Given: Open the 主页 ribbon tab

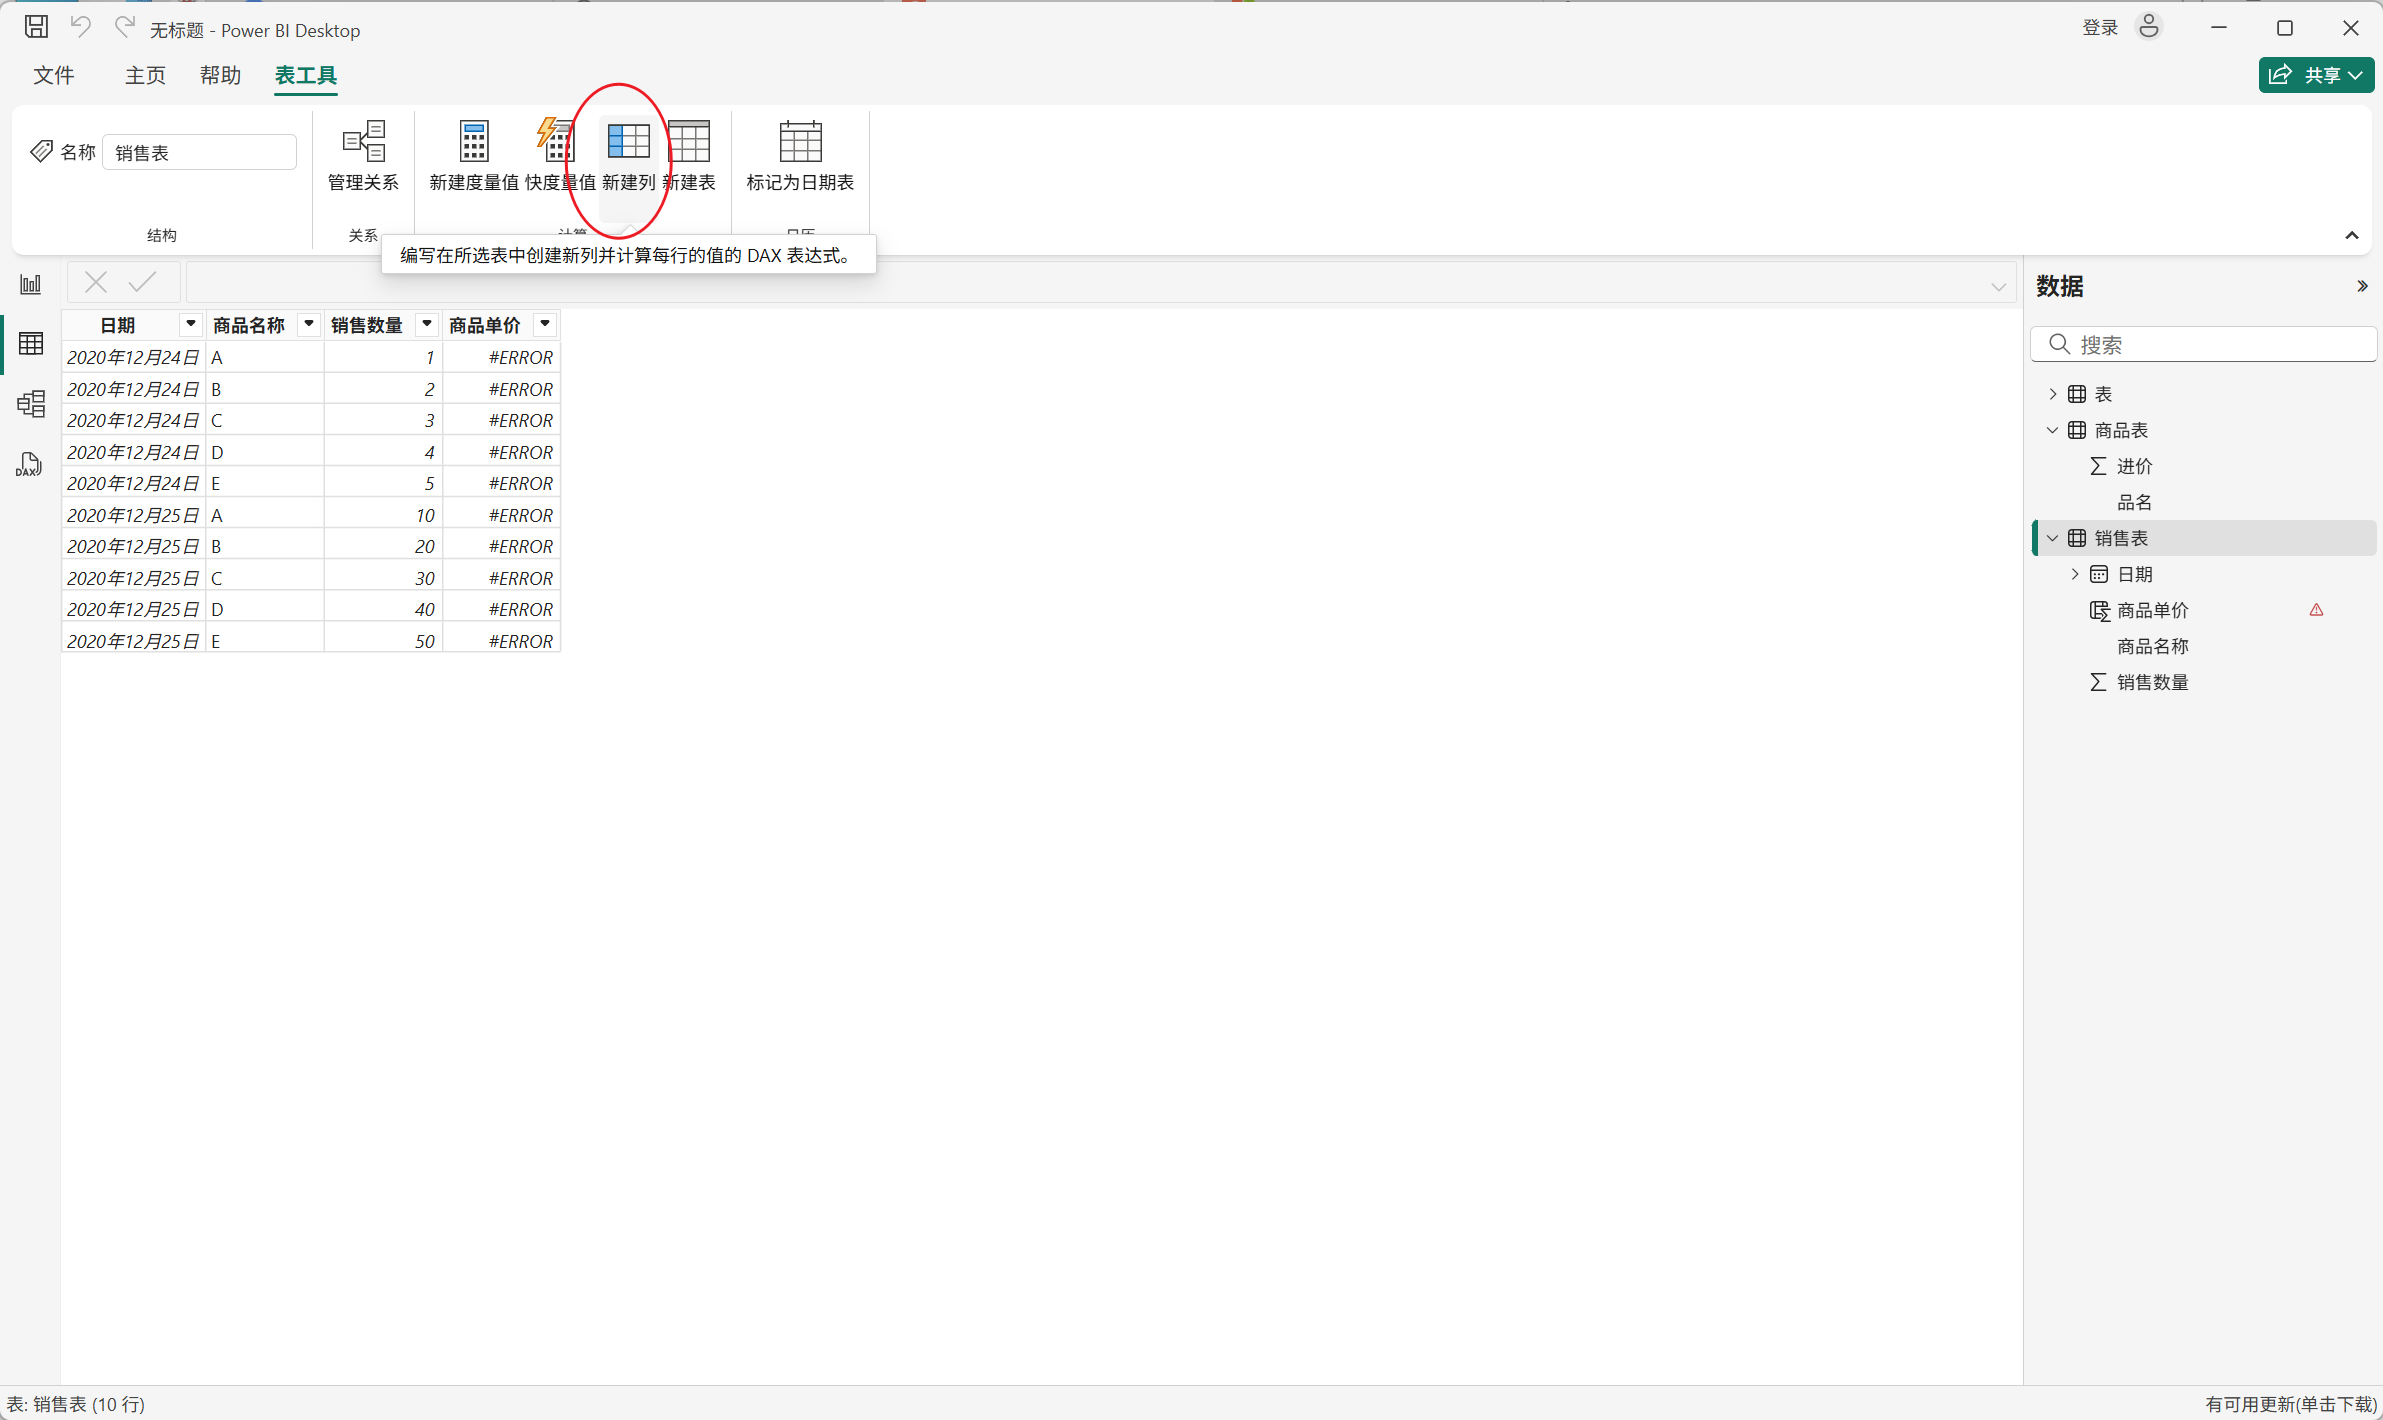Looking at the screenshot, I should [x=145, y=76].
